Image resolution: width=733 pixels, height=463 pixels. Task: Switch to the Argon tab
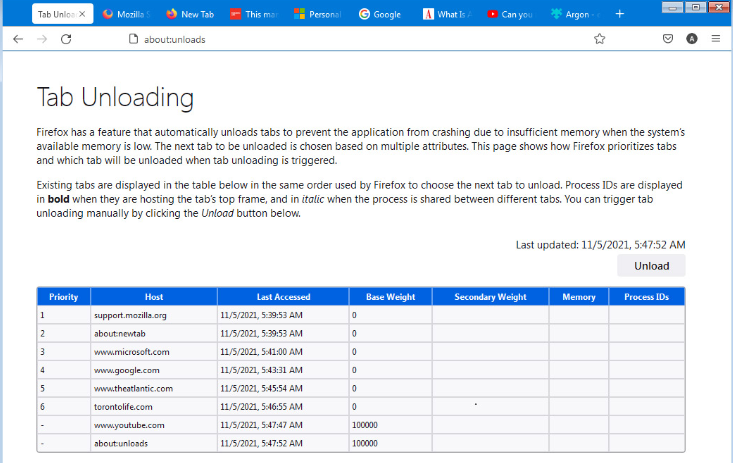(574, 14)
